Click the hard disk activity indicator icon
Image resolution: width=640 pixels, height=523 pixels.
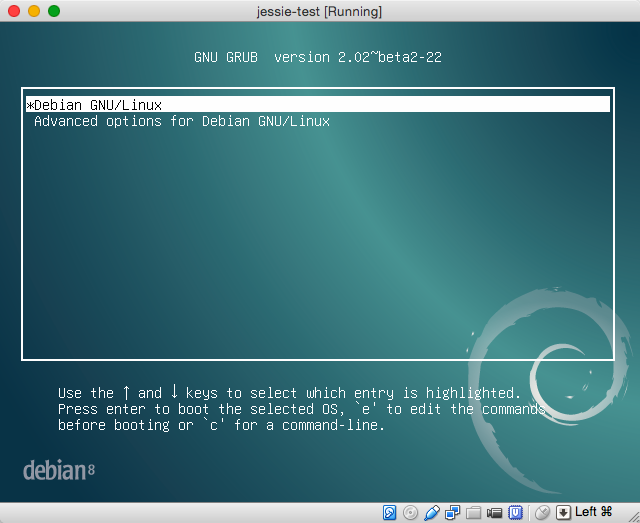(389, 512)
